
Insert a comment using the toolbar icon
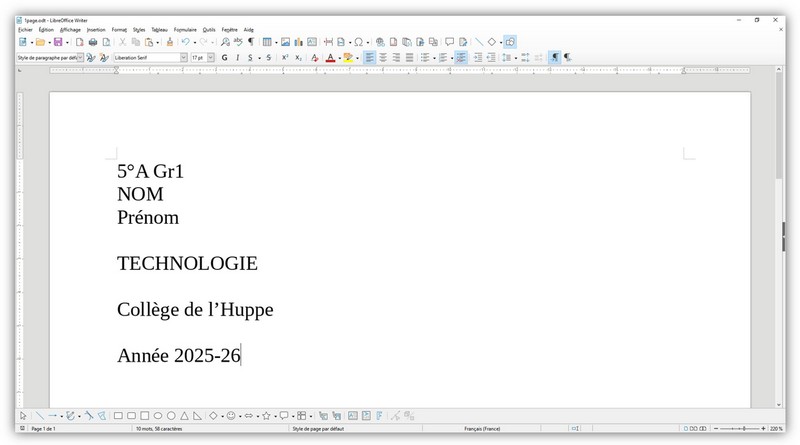449,42
